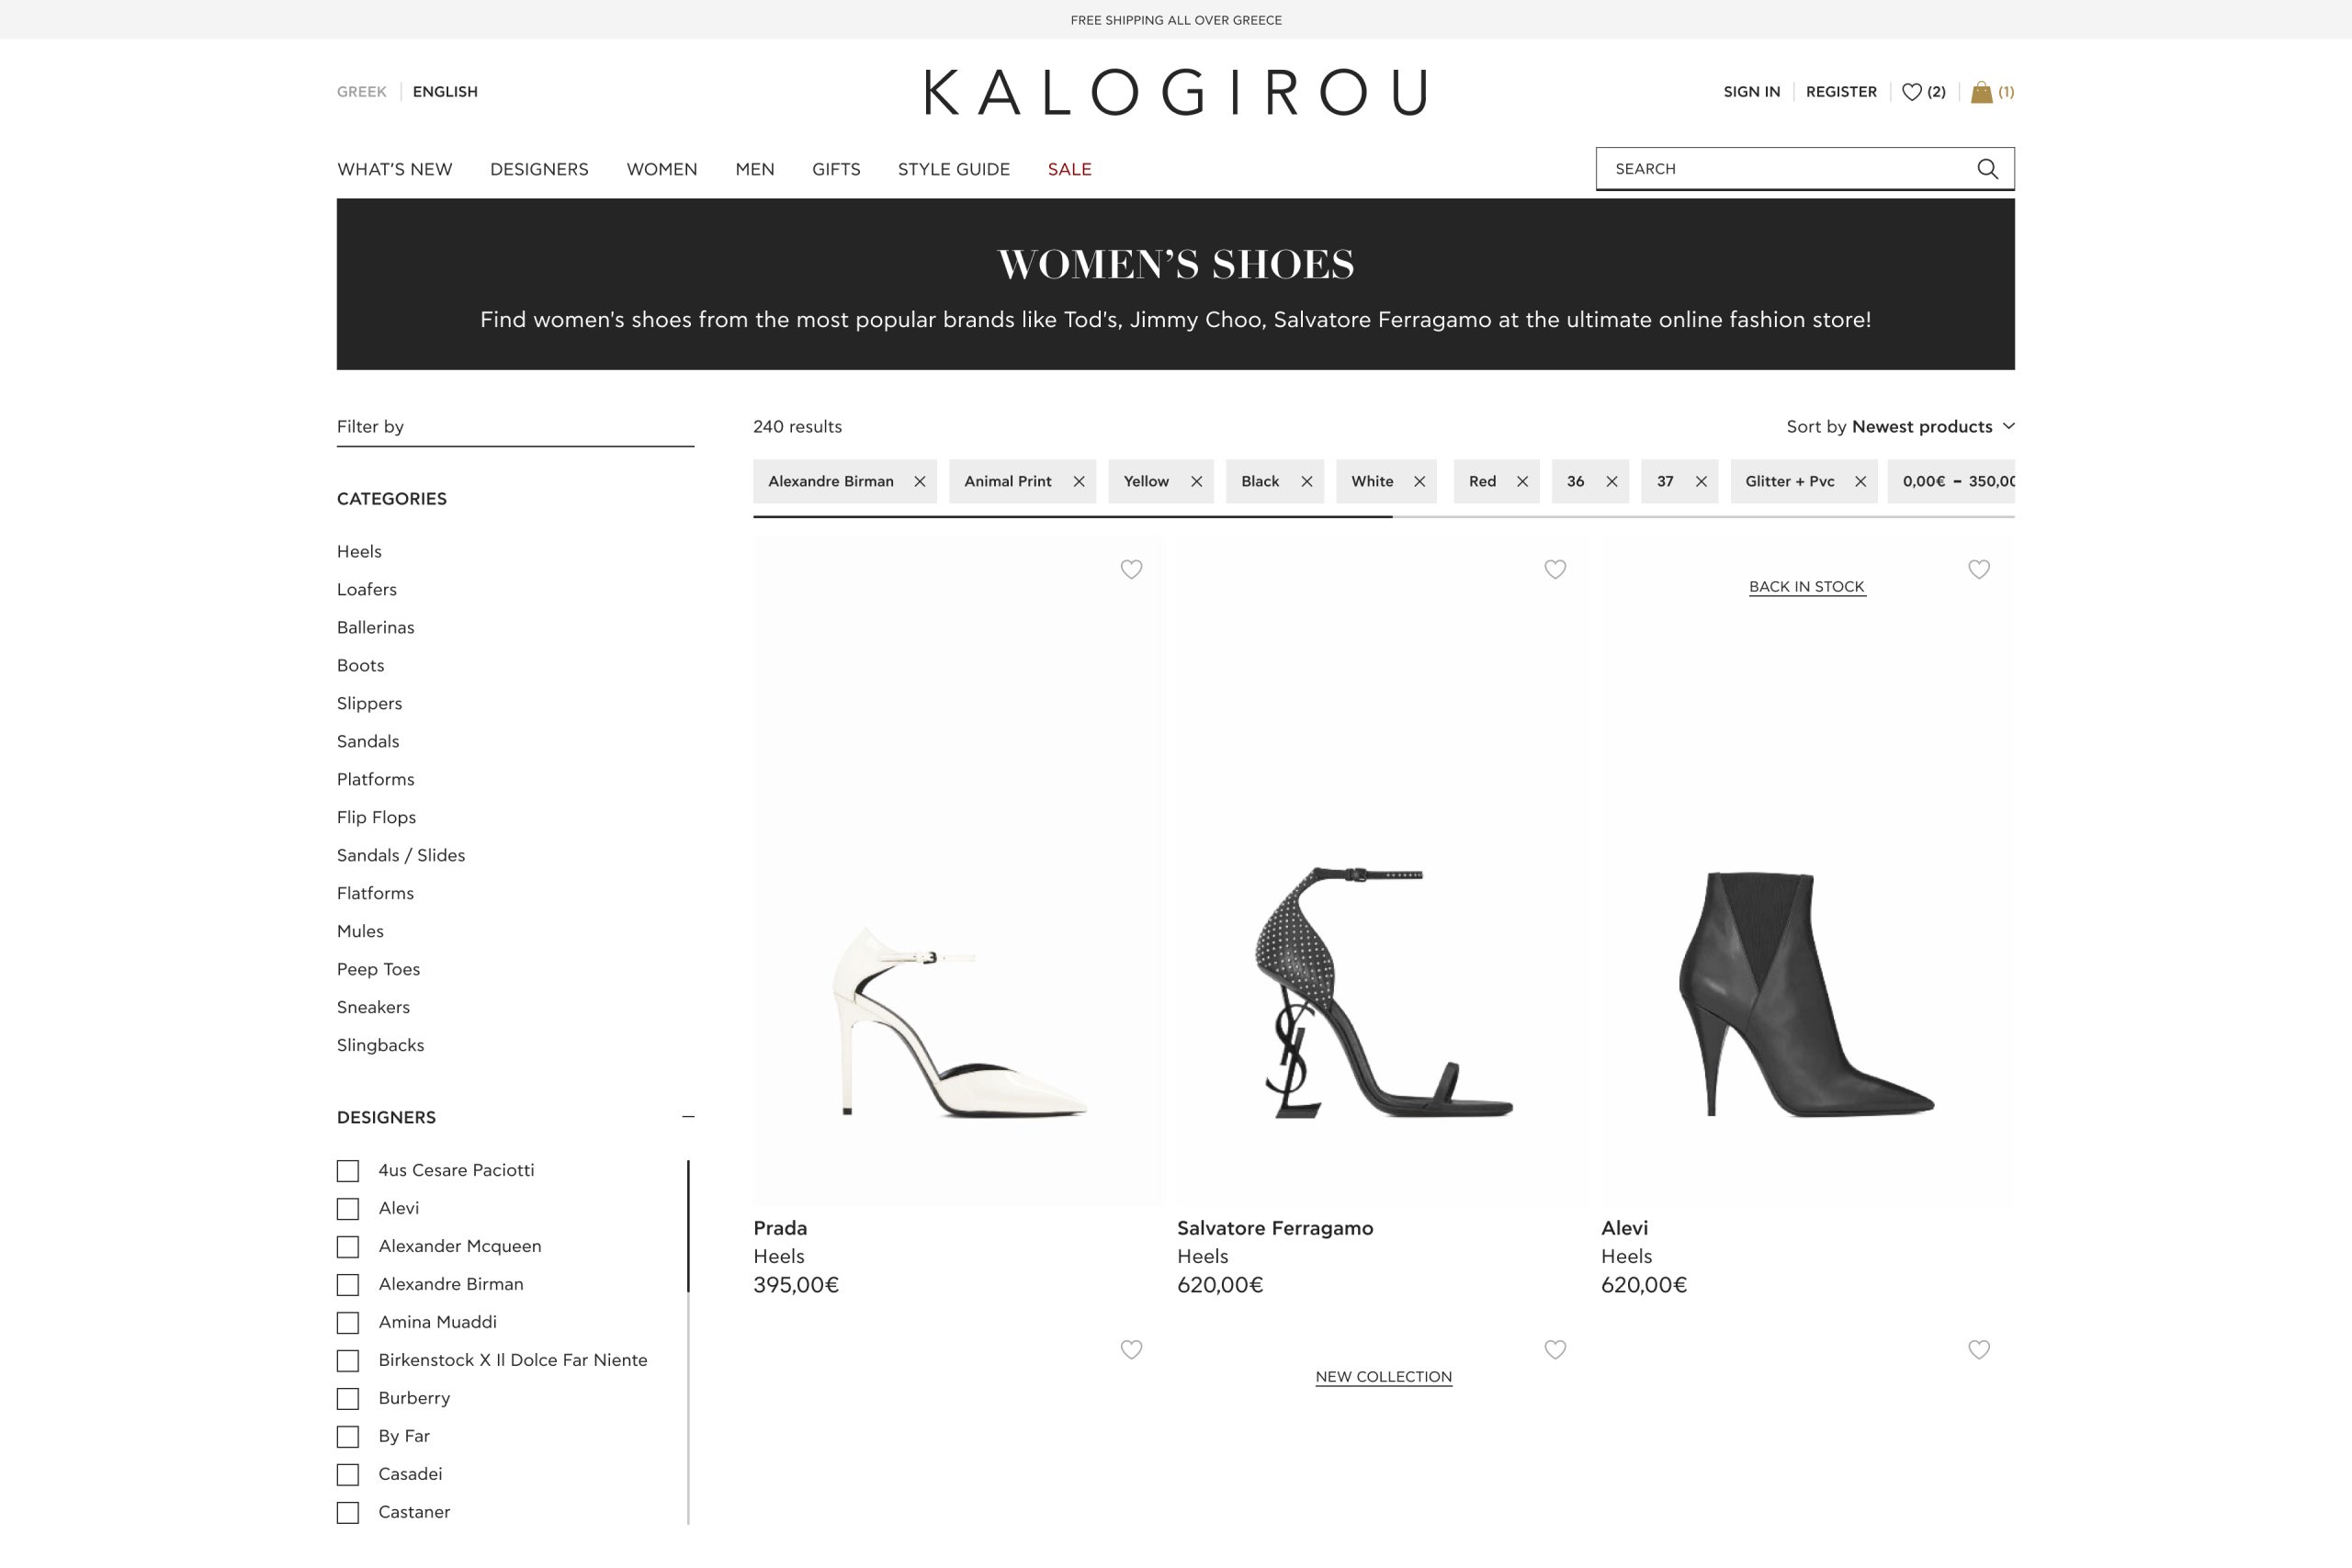Image resolution: width=2352 pixels, height=1568 pixels.
Task: Open the Sort by Newest products dropdown
Action: pyautogui.click(x=1900, y=427)
